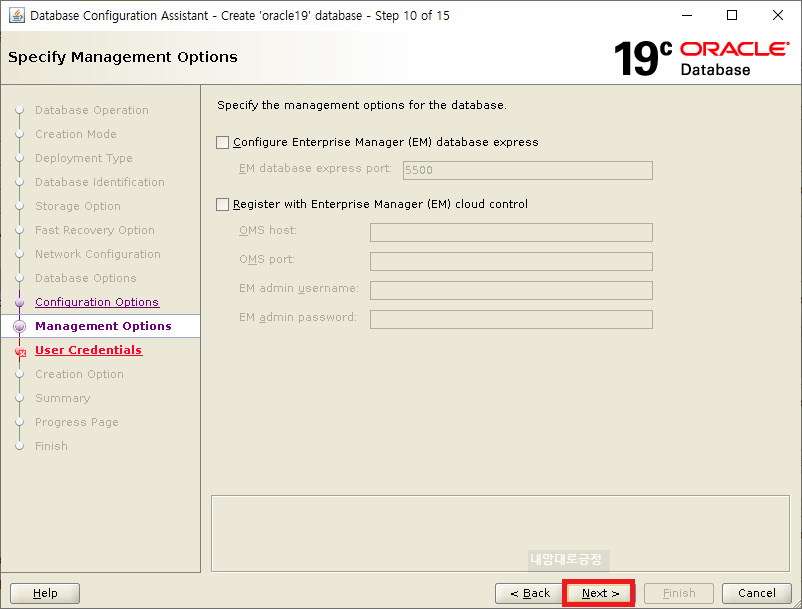Click the OMS host input field
The image size is (802, 609).
511,232
